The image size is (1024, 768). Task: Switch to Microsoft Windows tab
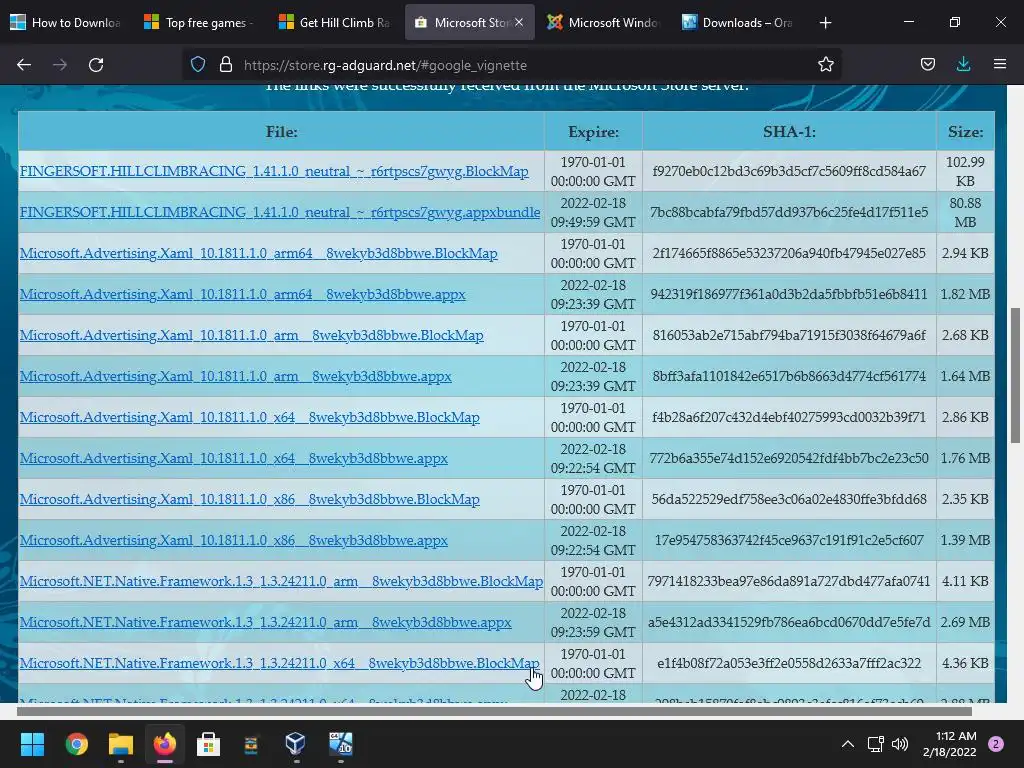pyautogui.click(x=604, y=23)
